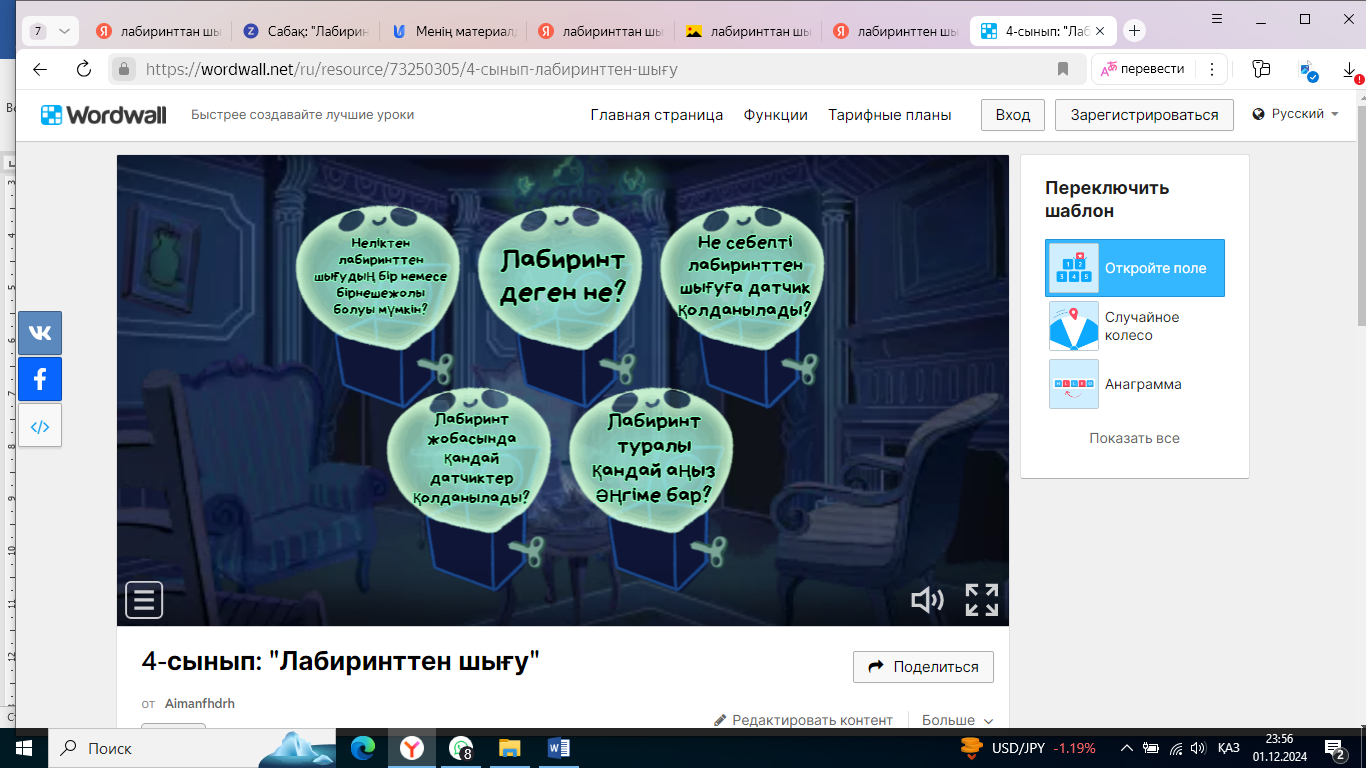The height and width of the screenshot is (768, 1366).
Task: Open Windows Start menu
Action: pos(23,748)
